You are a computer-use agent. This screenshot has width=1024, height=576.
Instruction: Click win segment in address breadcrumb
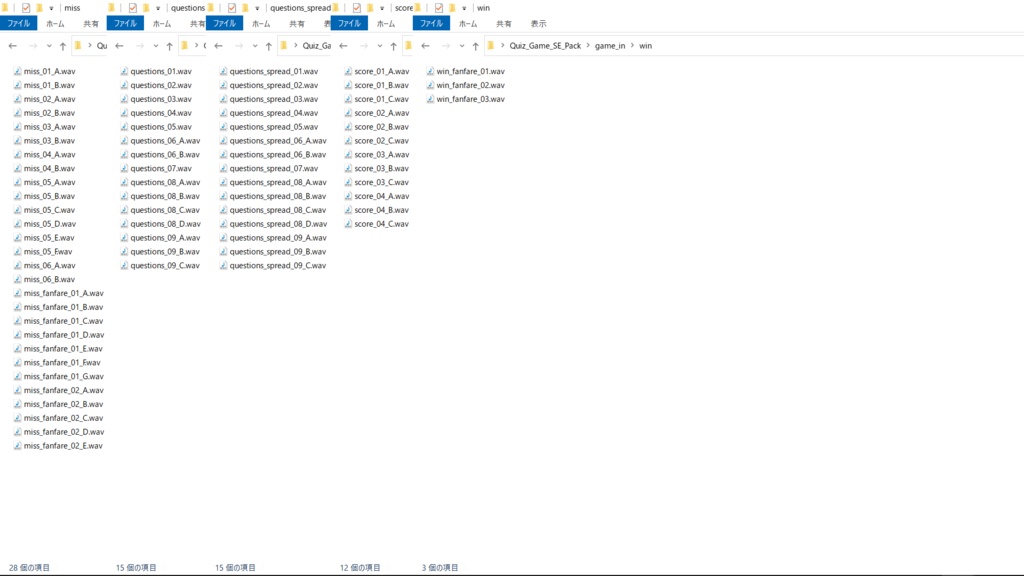click(645, 46)
